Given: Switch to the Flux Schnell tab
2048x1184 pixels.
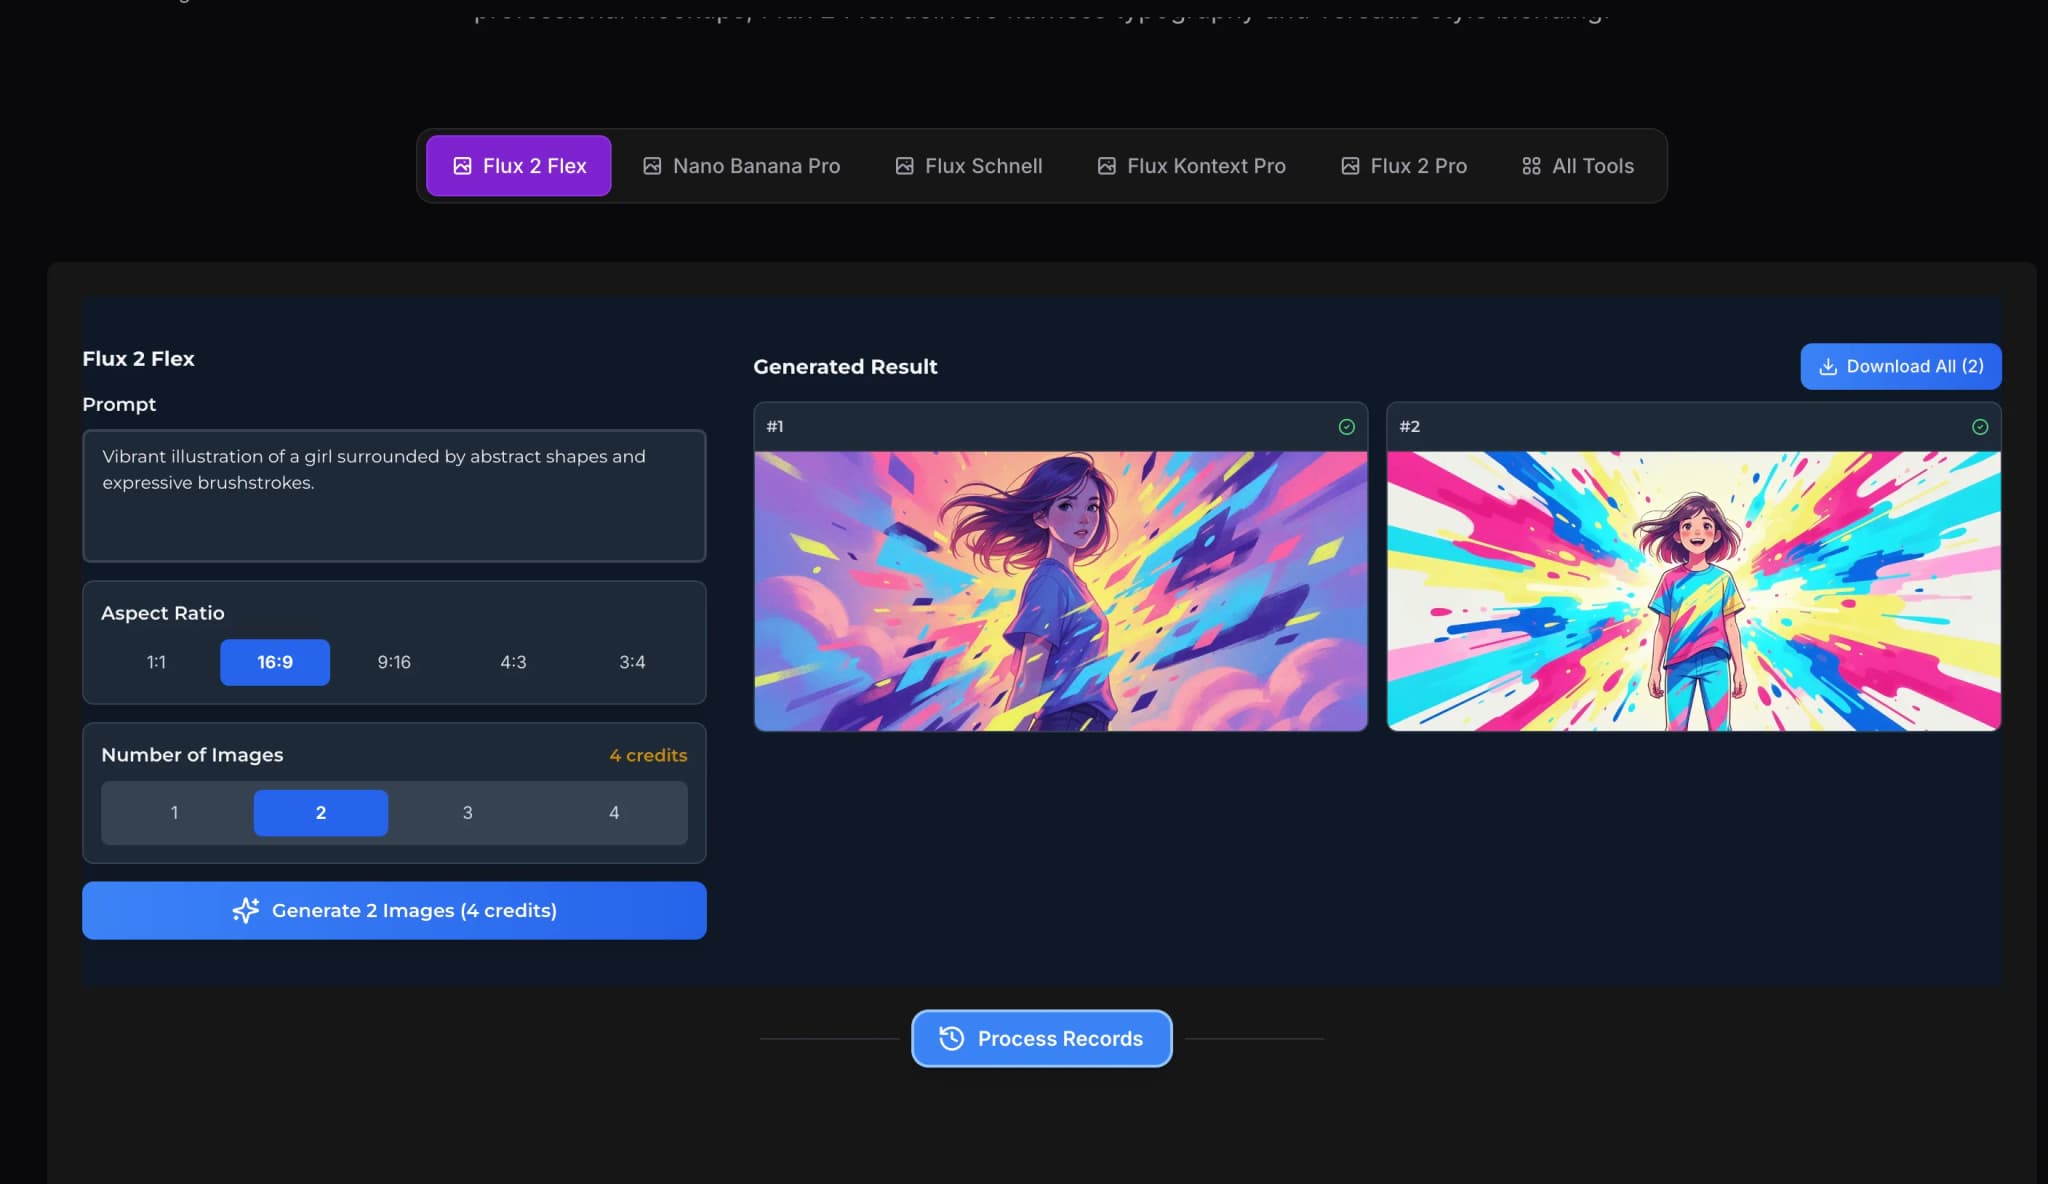Looking at the screenshot, I should [968, 166].
